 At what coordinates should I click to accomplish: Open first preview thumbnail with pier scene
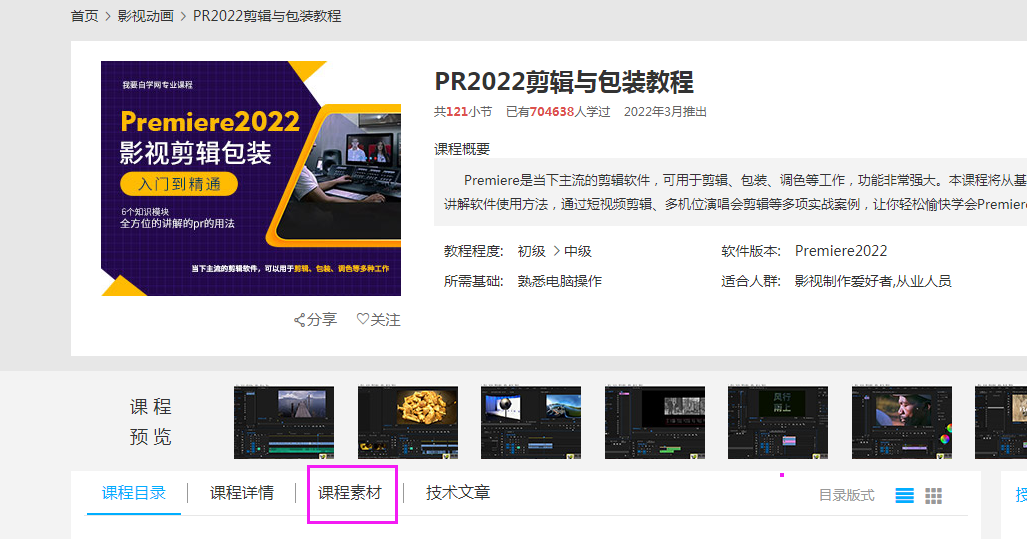(284, 422)
